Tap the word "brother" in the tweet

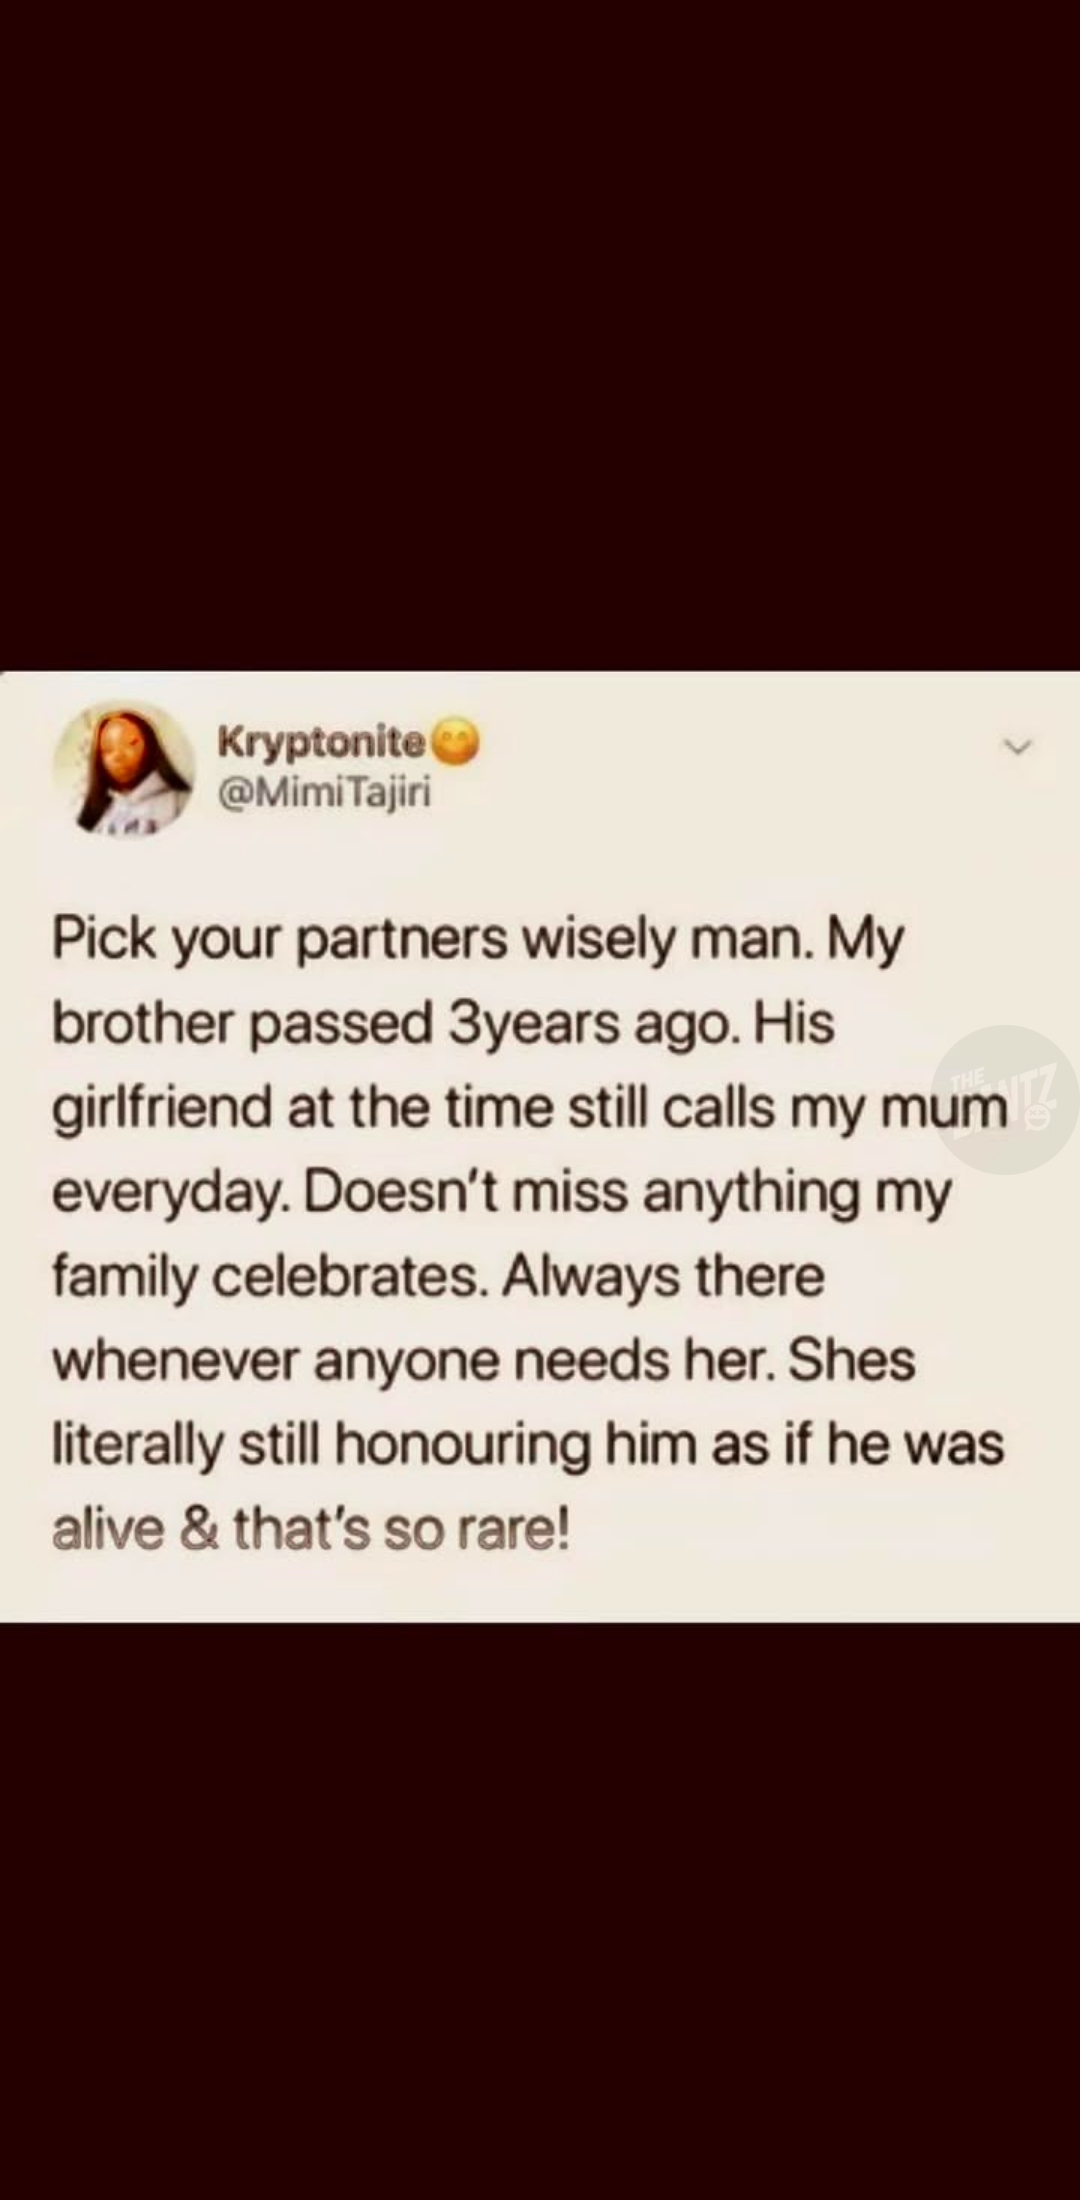click(x=141, y=1024)
